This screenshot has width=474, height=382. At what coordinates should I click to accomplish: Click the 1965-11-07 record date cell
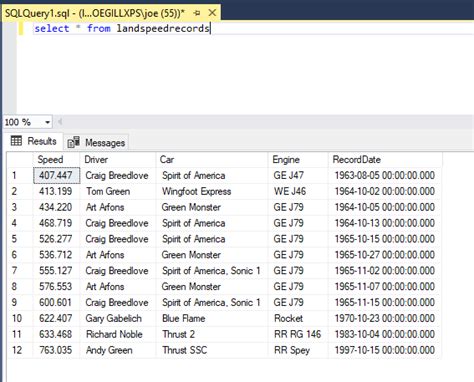coord(385,286)
